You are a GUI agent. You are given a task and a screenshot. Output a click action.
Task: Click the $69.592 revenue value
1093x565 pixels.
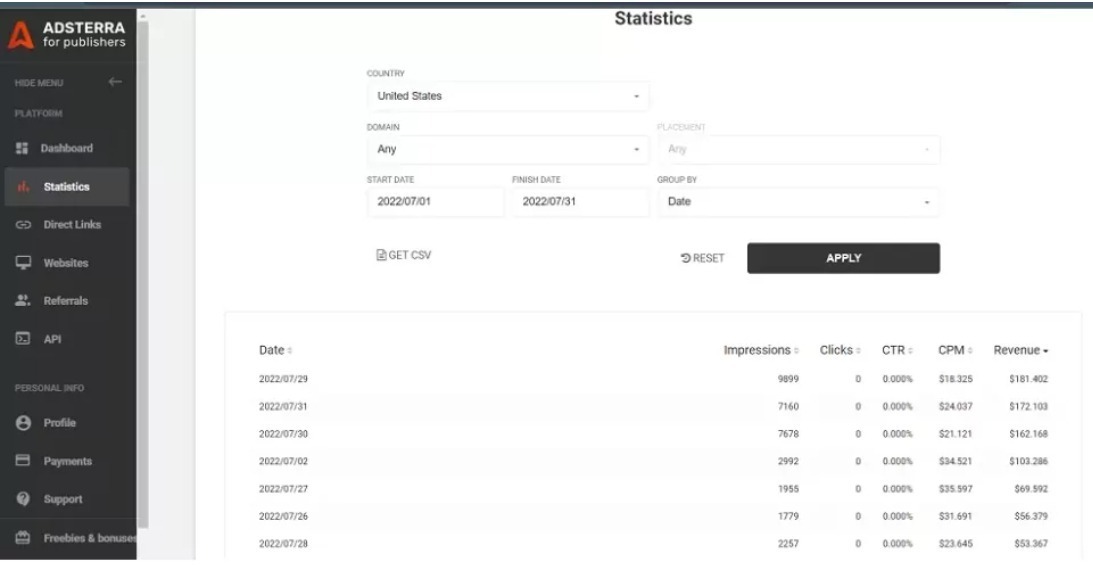1031,489
